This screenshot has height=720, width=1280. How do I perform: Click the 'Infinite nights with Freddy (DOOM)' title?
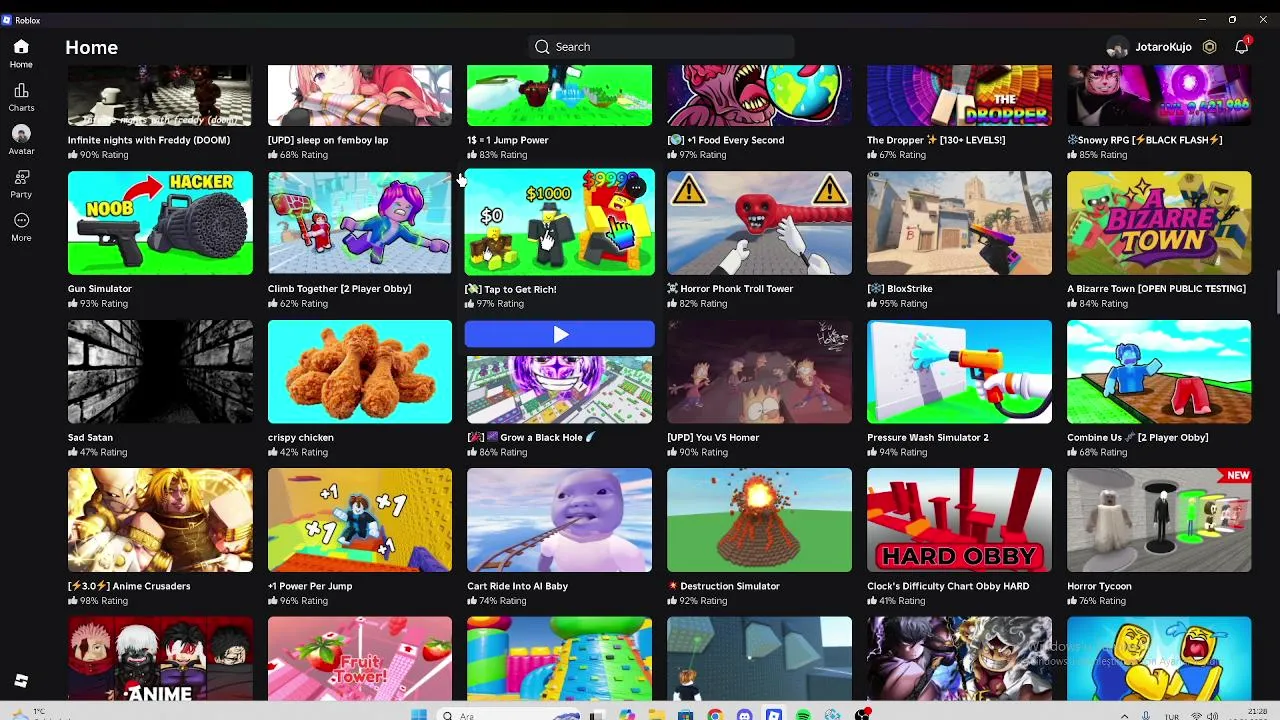[149, 140]
